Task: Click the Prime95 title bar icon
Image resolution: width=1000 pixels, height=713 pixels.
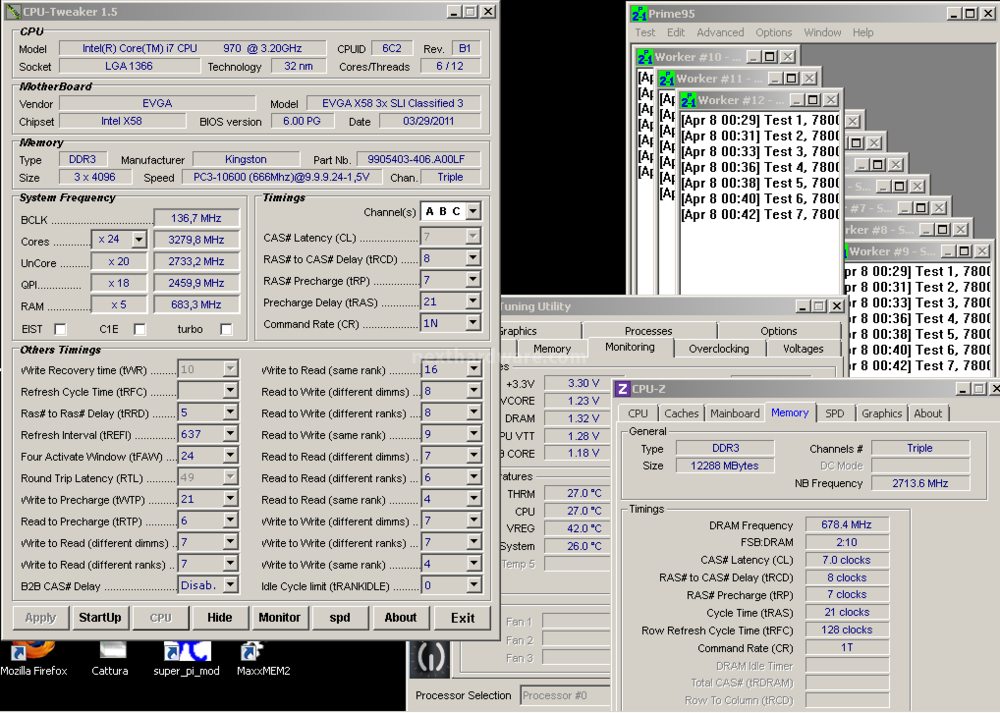Action: (639, 13)
